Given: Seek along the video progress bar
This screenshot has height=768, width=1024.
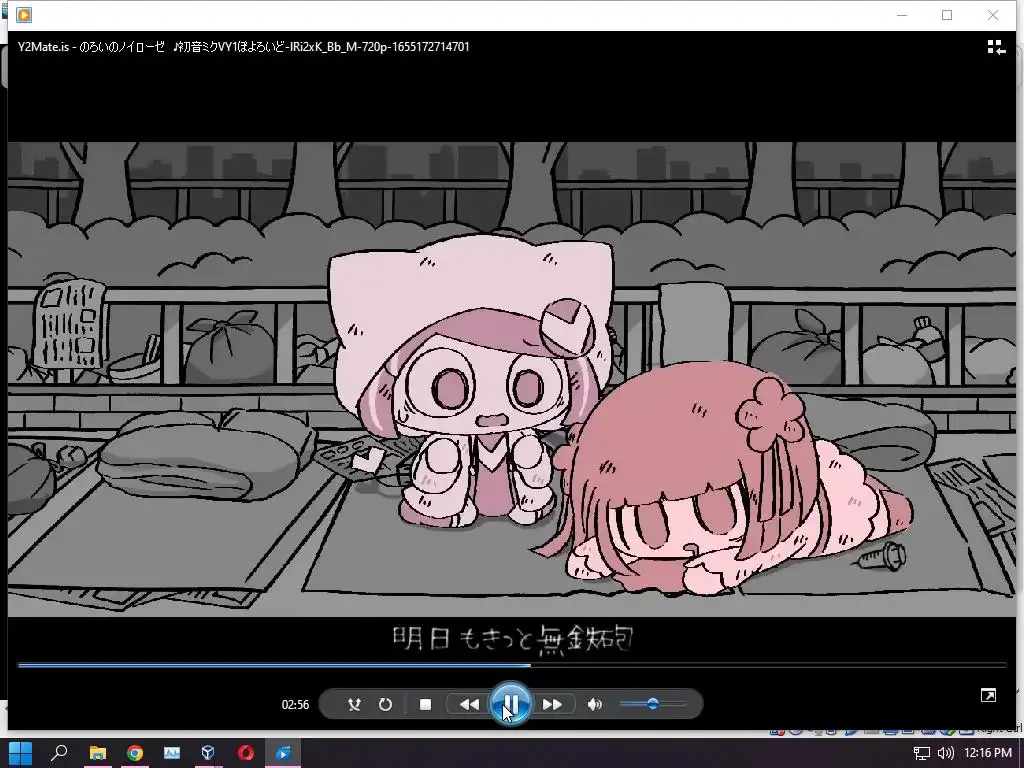Looking at the screenshot, I should [x=512, y=665].
